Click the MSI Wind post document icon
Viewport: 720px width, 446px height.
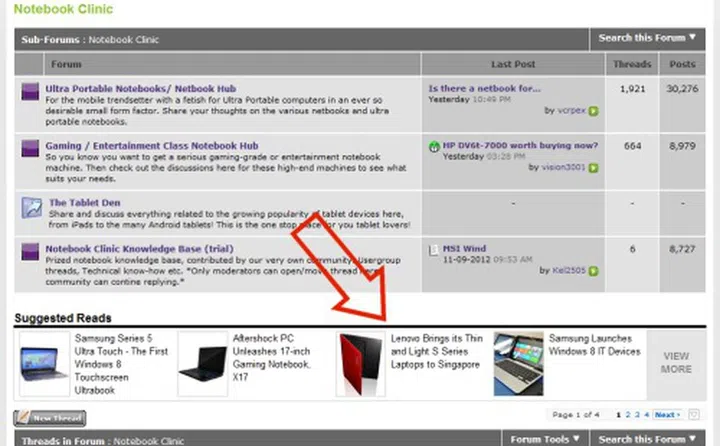tap(434, 248)
